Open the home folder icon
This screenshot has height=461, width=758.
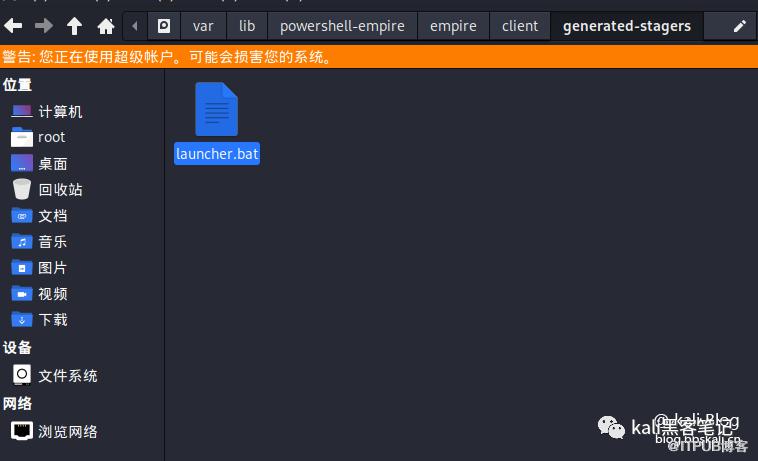(x=106, y=26)
